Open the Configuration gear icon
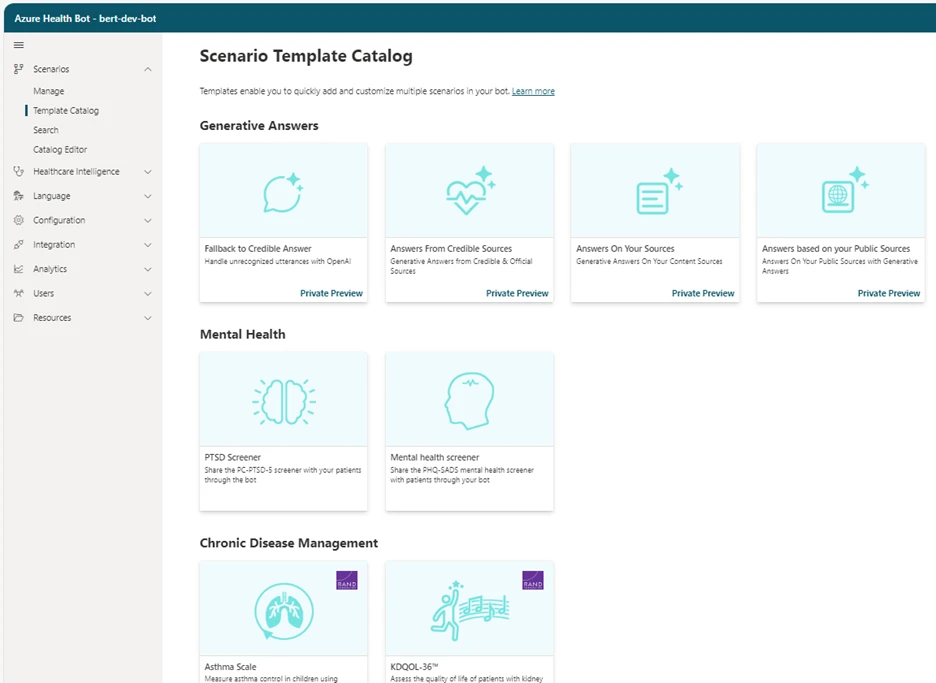This screenshot has width=936, height=683. [x=18, y=220]
